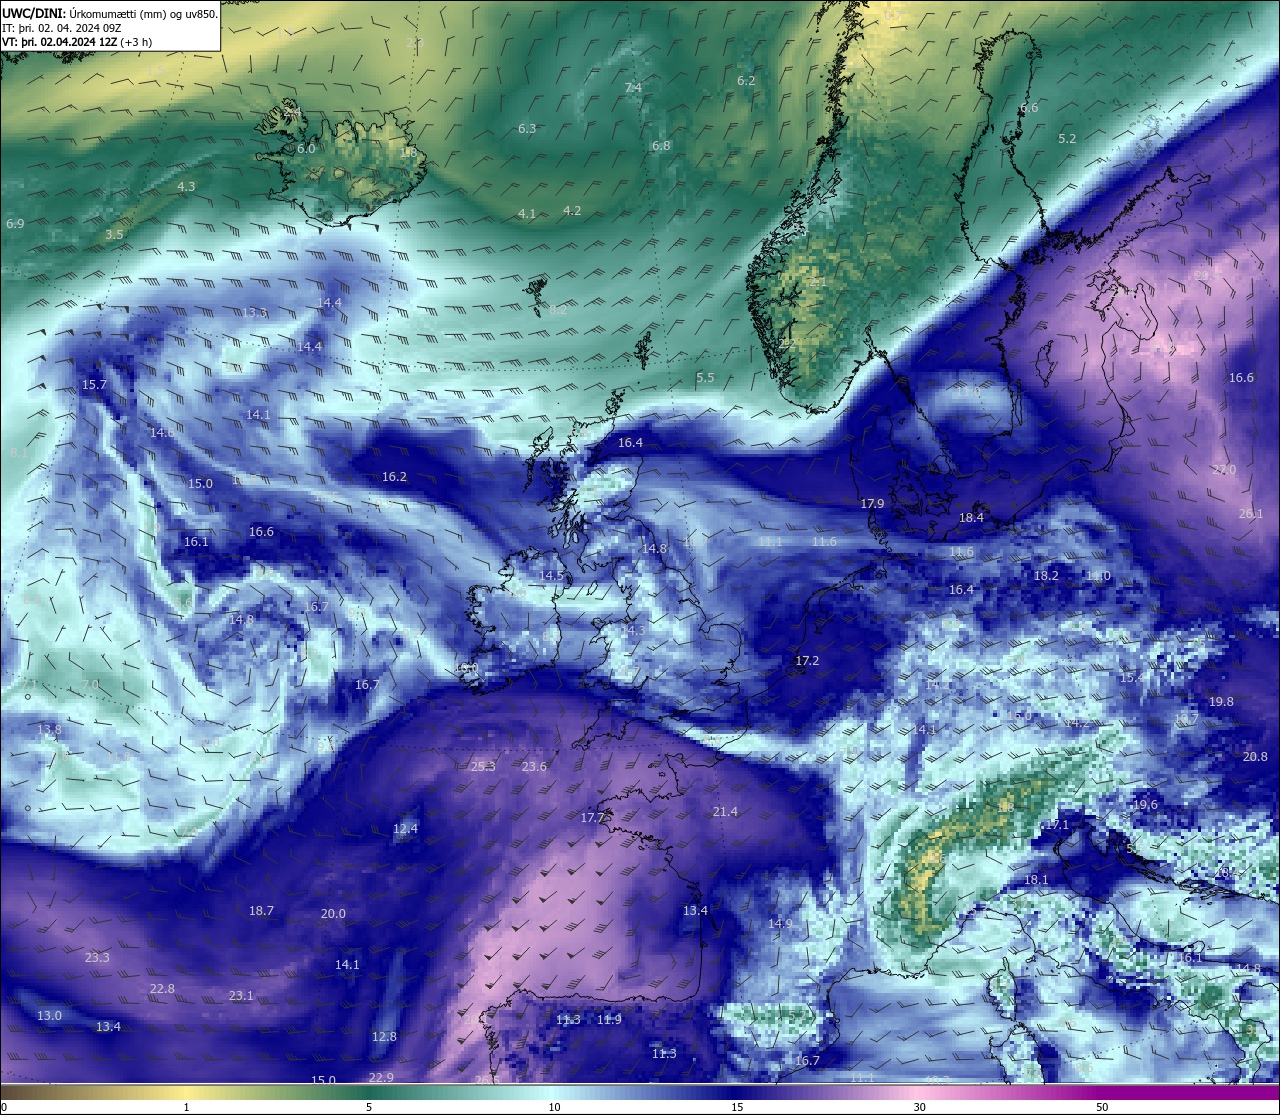Click the 13.0 value on the map
The height and width of the screenshot is (1115, 1280).
[49, 1015]
